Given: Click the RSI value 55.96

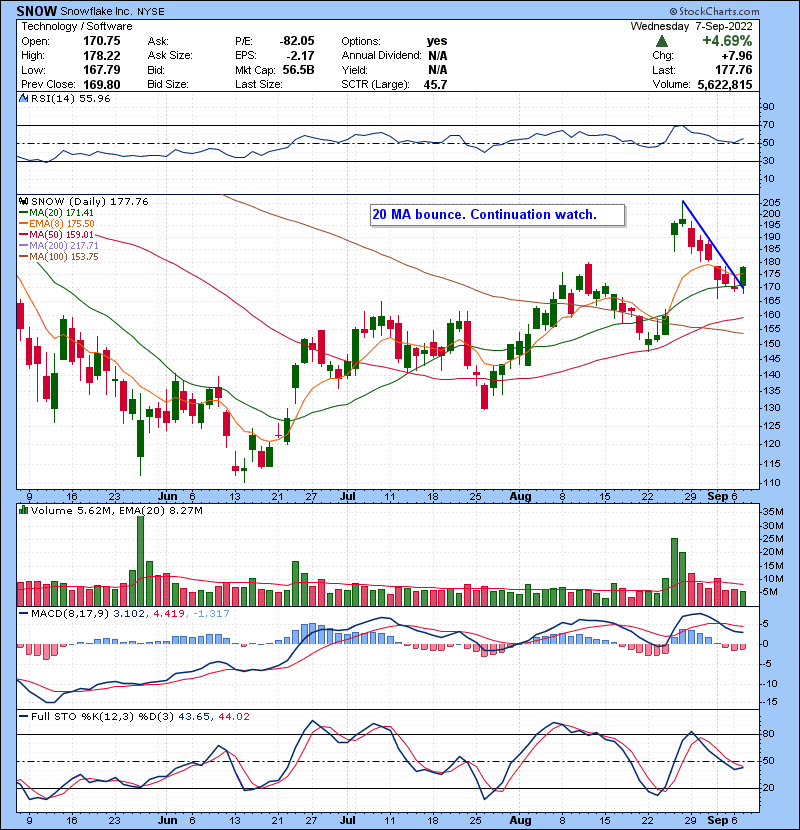Looking at the screenshot, I should click(93, 98).
